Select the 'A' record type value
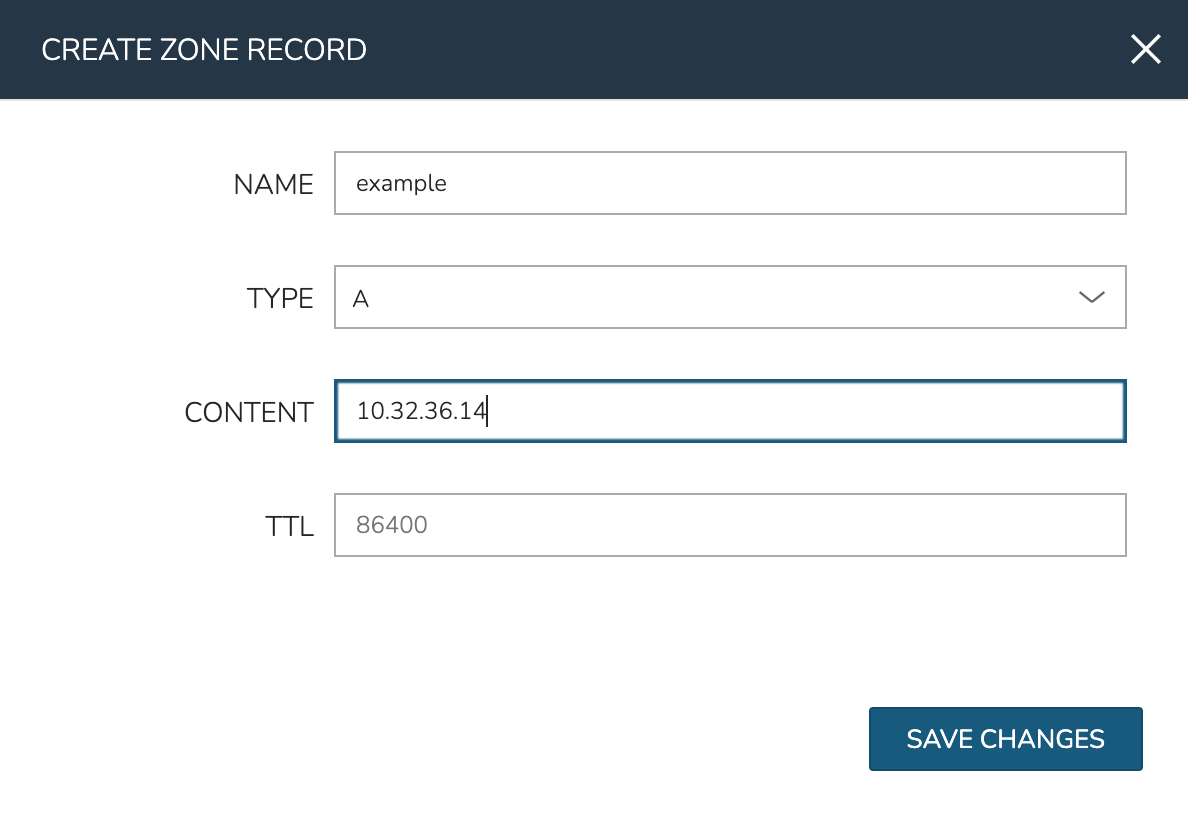Screen dimensions: 1188x816 (x=361, y=298)
